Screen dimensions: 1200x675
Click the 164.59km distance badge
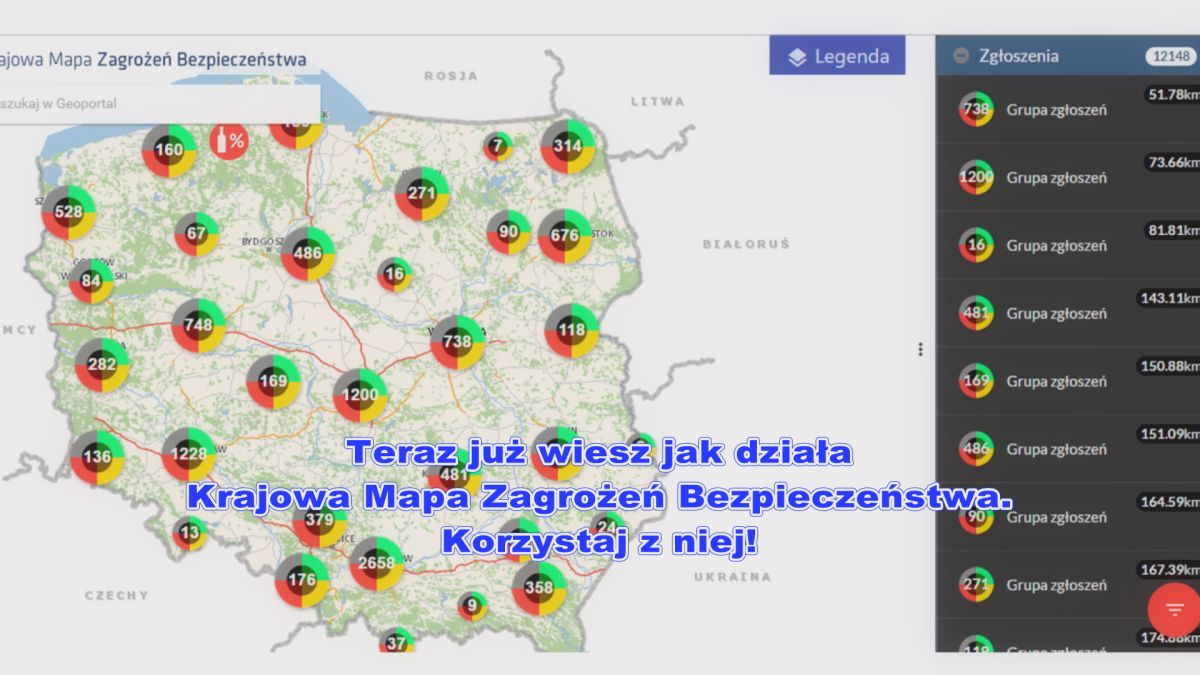[1169, 502]
